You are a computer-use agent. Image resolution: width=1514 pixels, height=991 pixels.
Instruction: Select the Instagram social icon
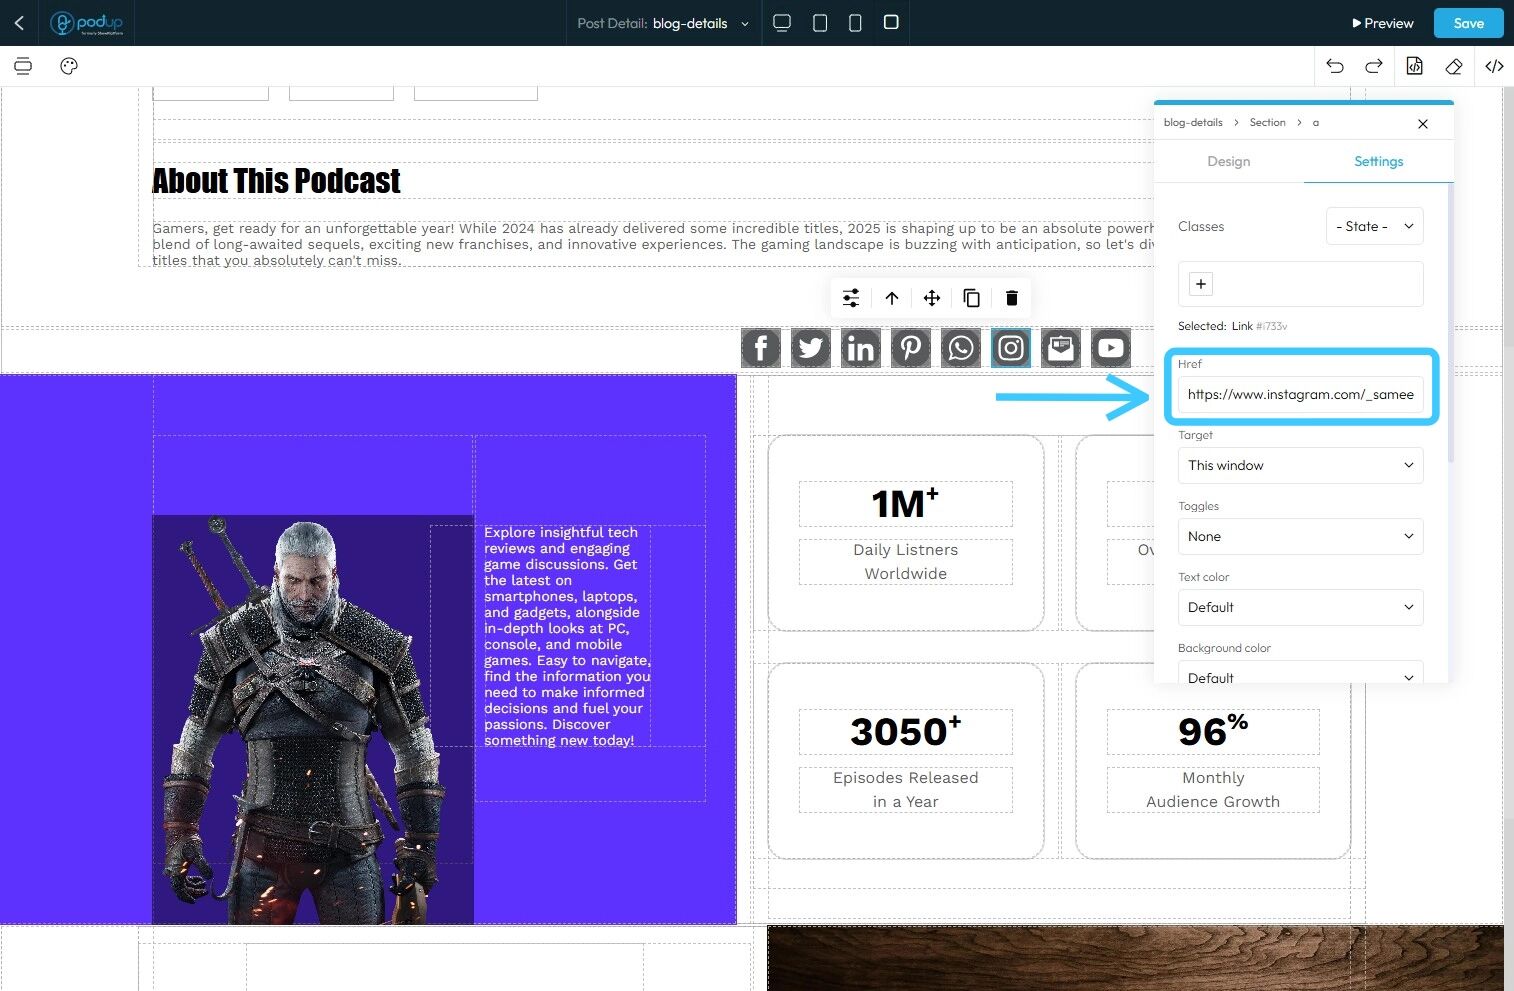click(1011, 348)
